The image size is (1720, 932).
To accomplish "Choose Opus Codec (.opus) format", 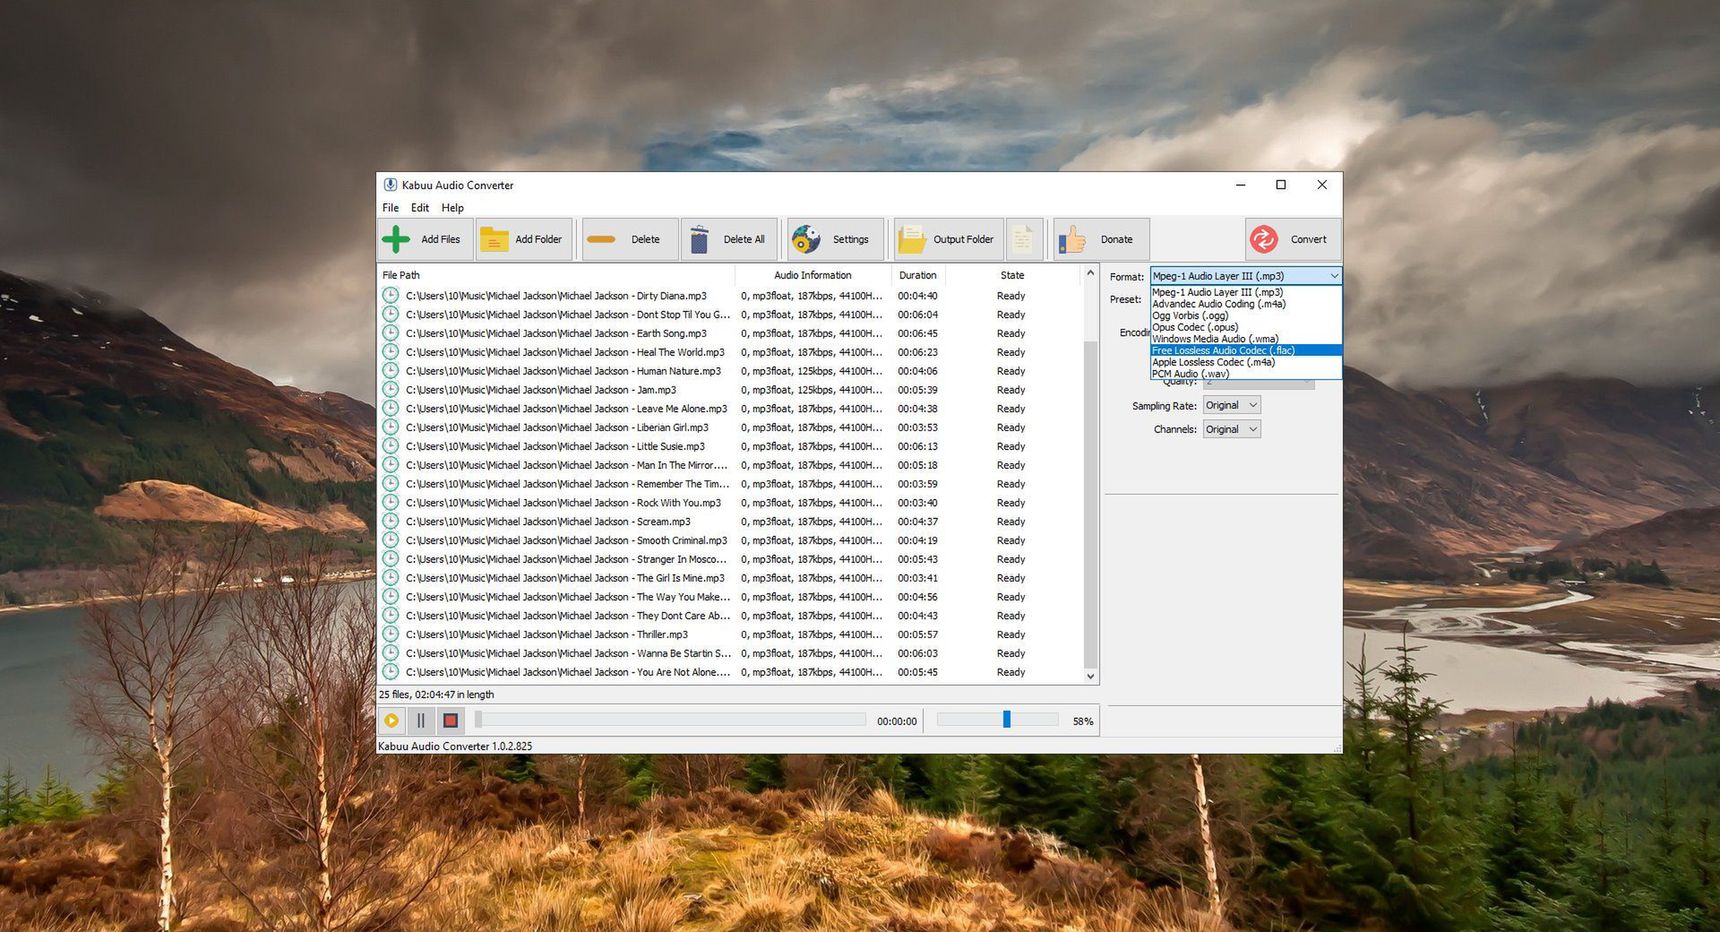I will coord(1246,327).
